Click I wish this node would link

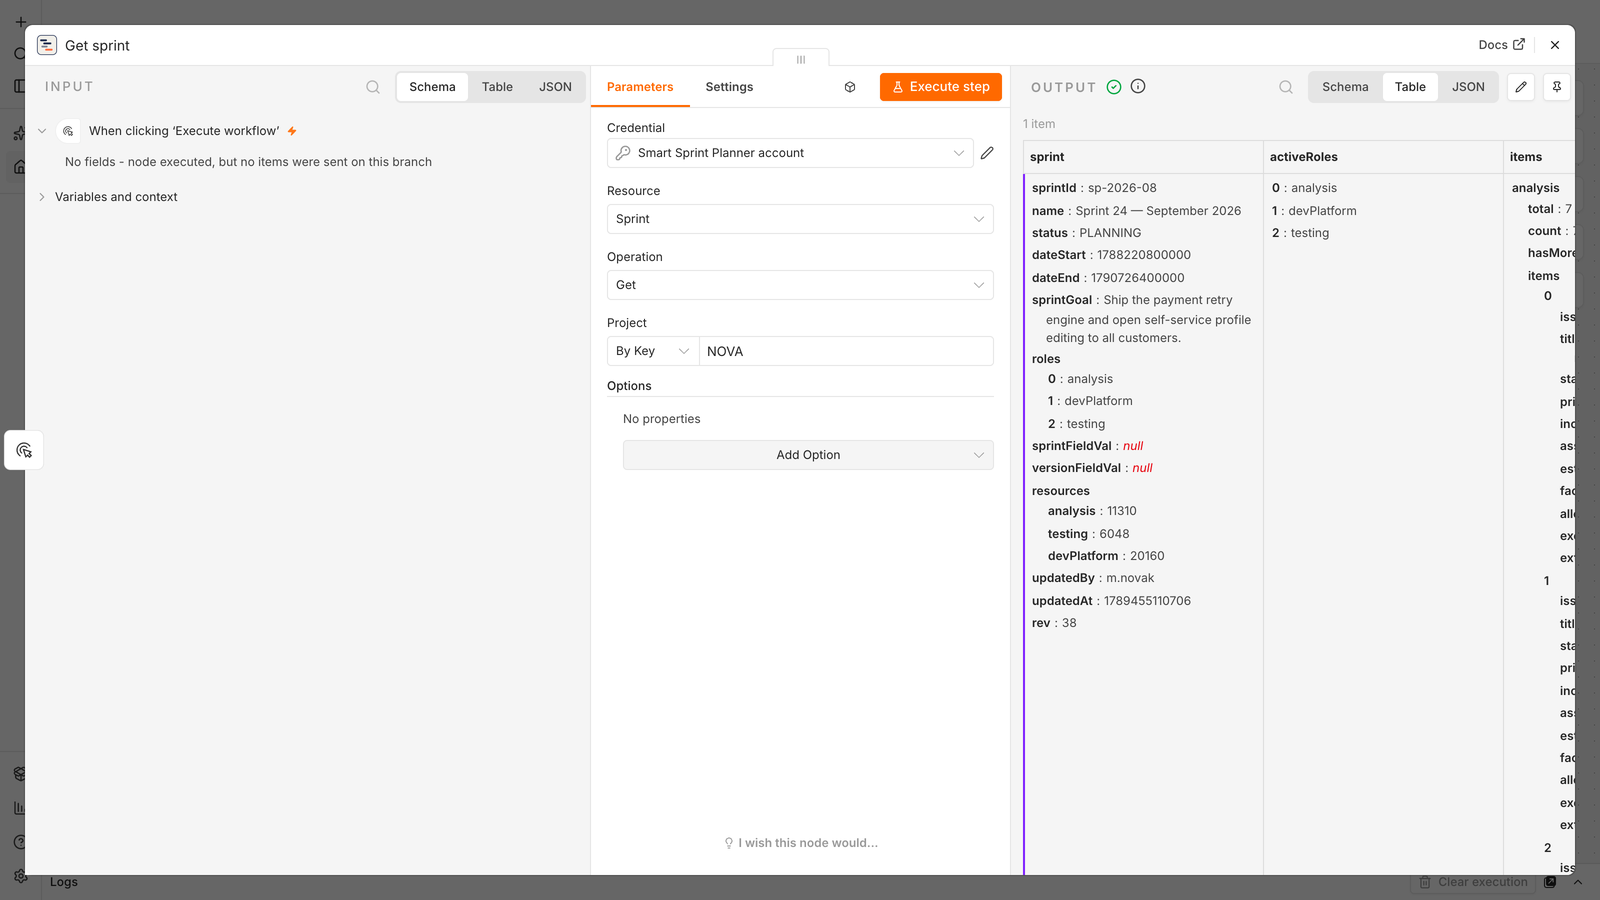(x=801, y=843)
